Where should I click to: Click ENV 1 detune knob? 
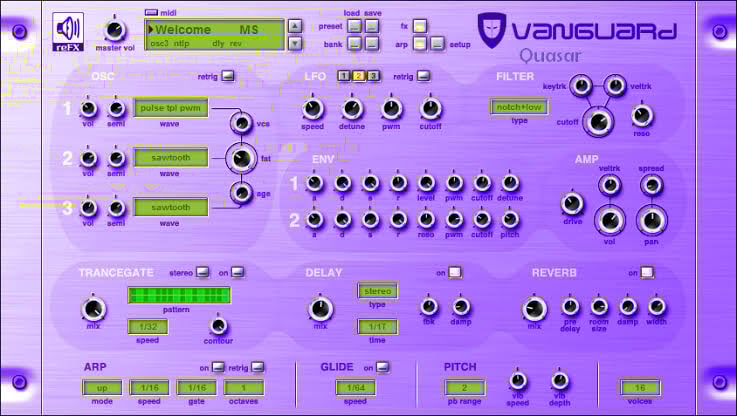click(510, 183)
